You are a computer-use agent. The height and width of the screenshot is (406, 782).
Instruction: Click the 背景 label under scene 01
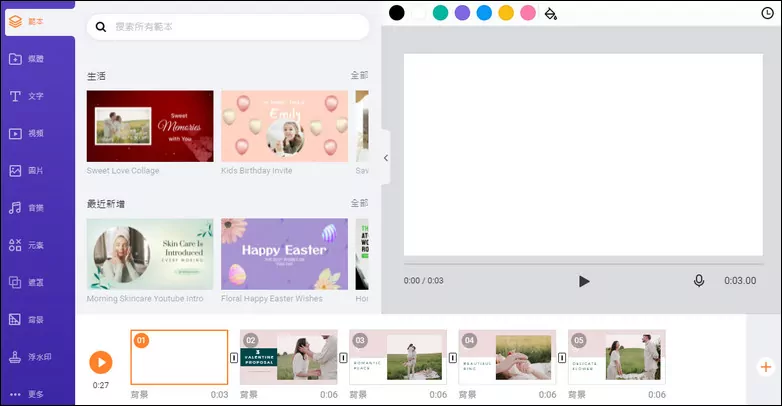(140, 395)
